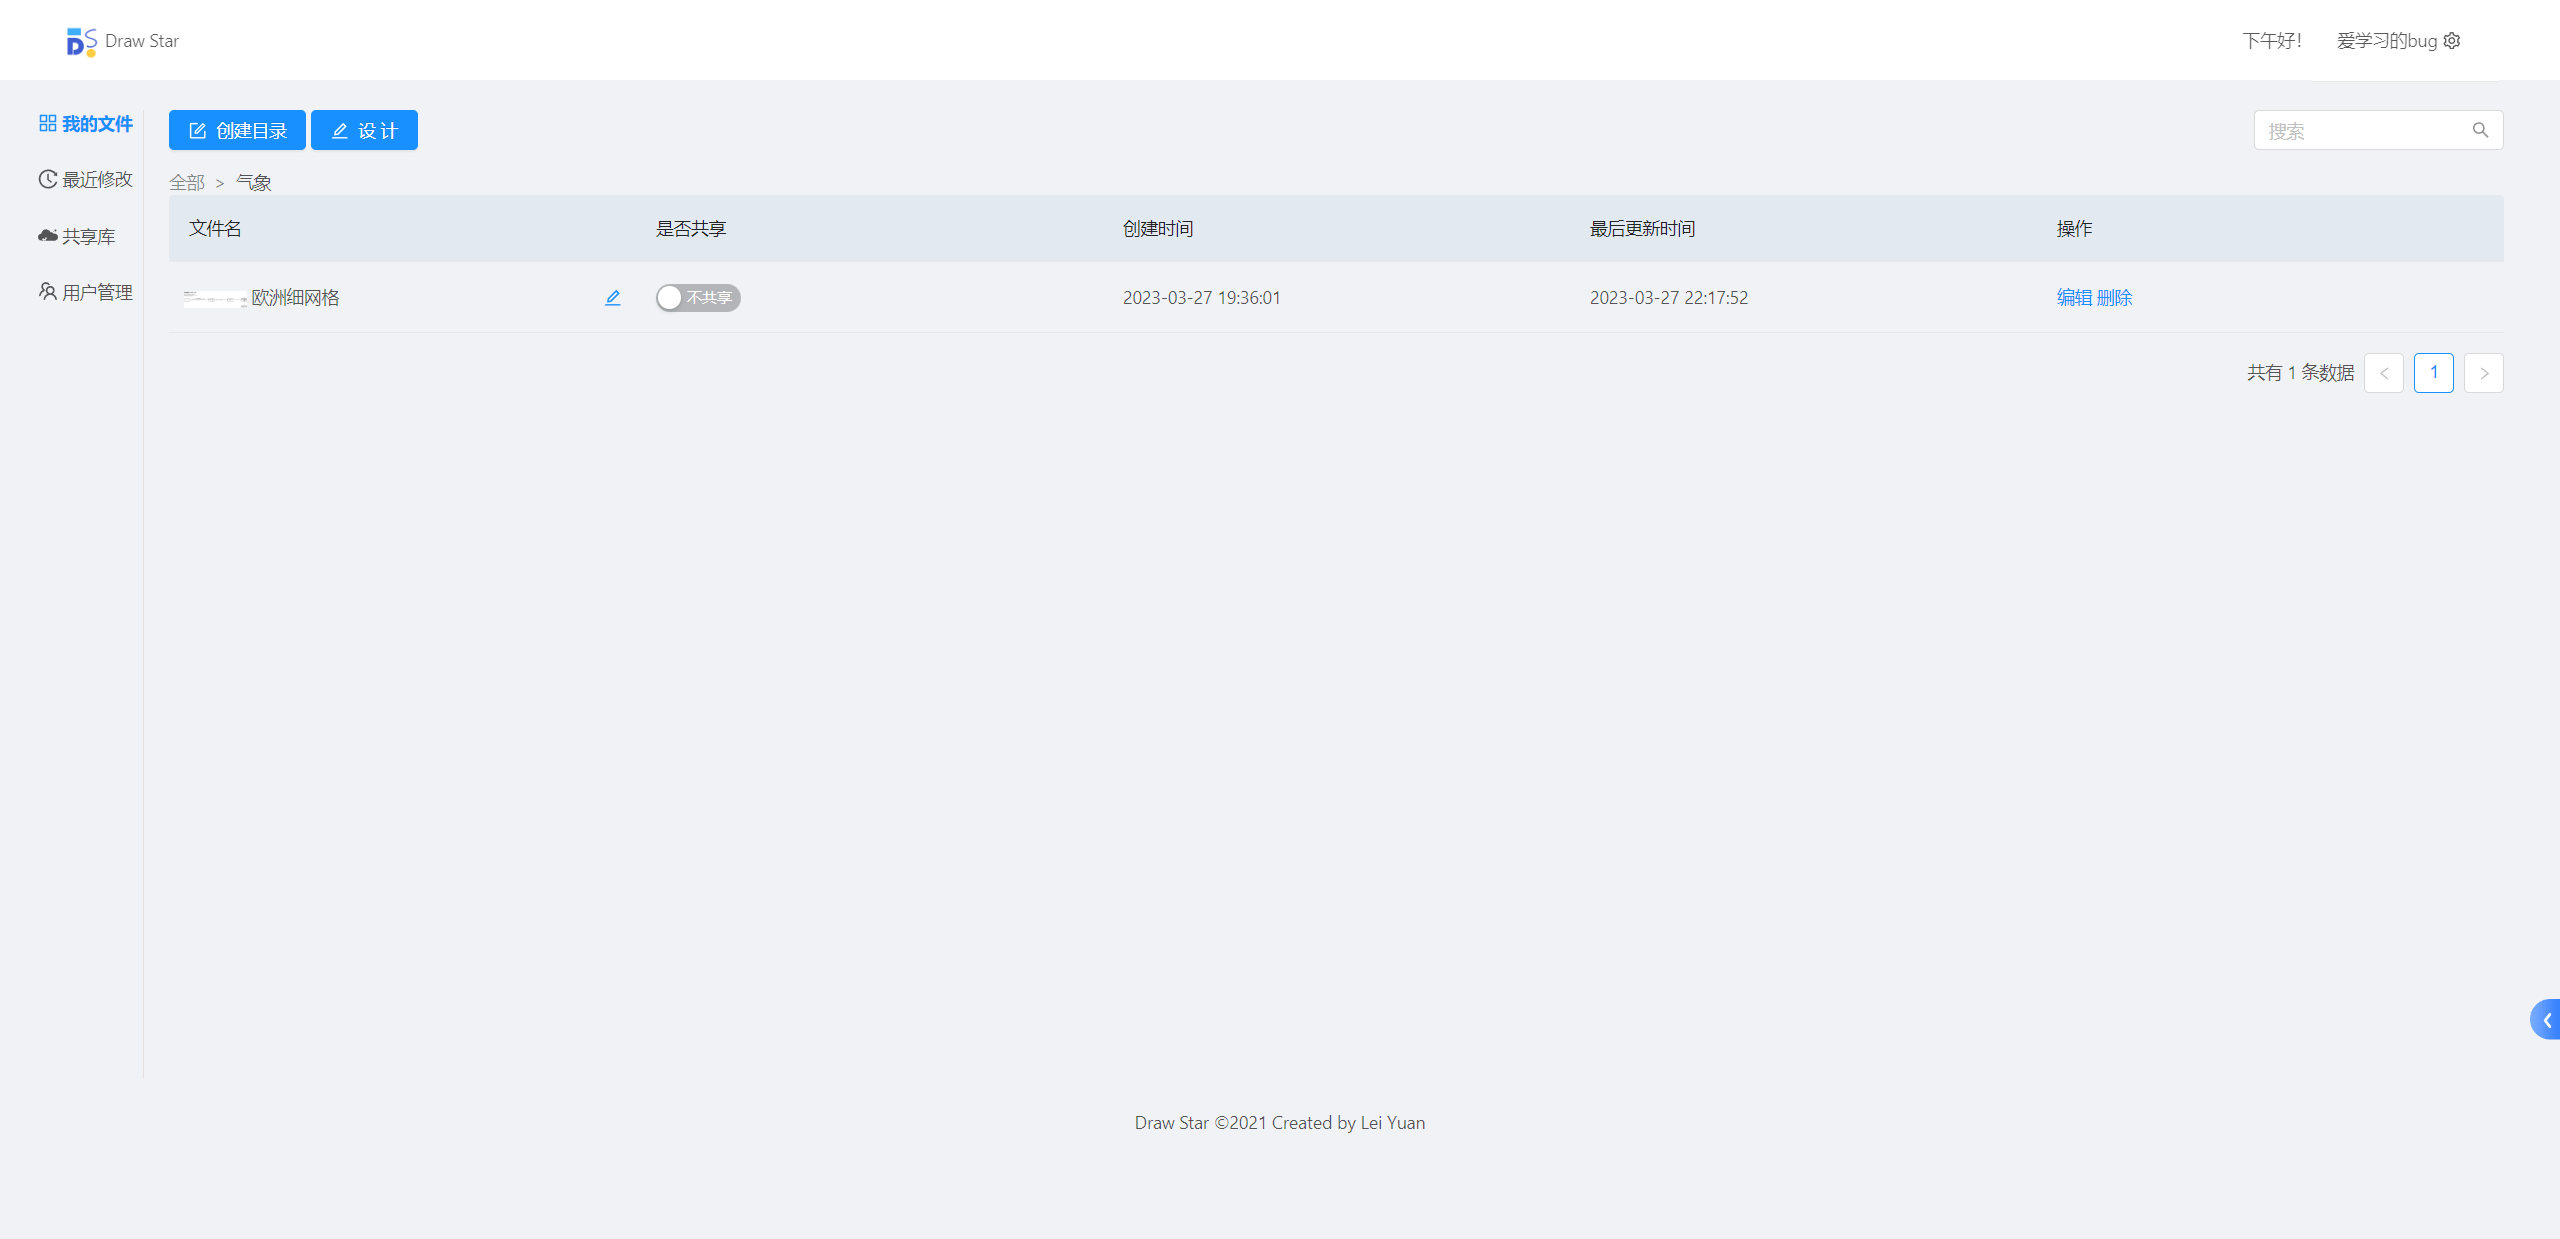Open the 欧洲细网格 file thumbnail
Screen dimensions: 2560x1239
[x=215, y=298]
